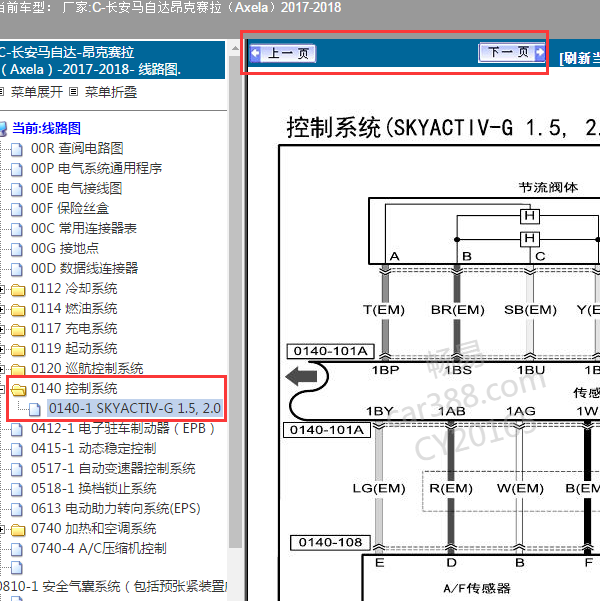Click folder icon of 0120 巡航控制系统
This screenshot has height=601, width=600.
pos(18,369)
